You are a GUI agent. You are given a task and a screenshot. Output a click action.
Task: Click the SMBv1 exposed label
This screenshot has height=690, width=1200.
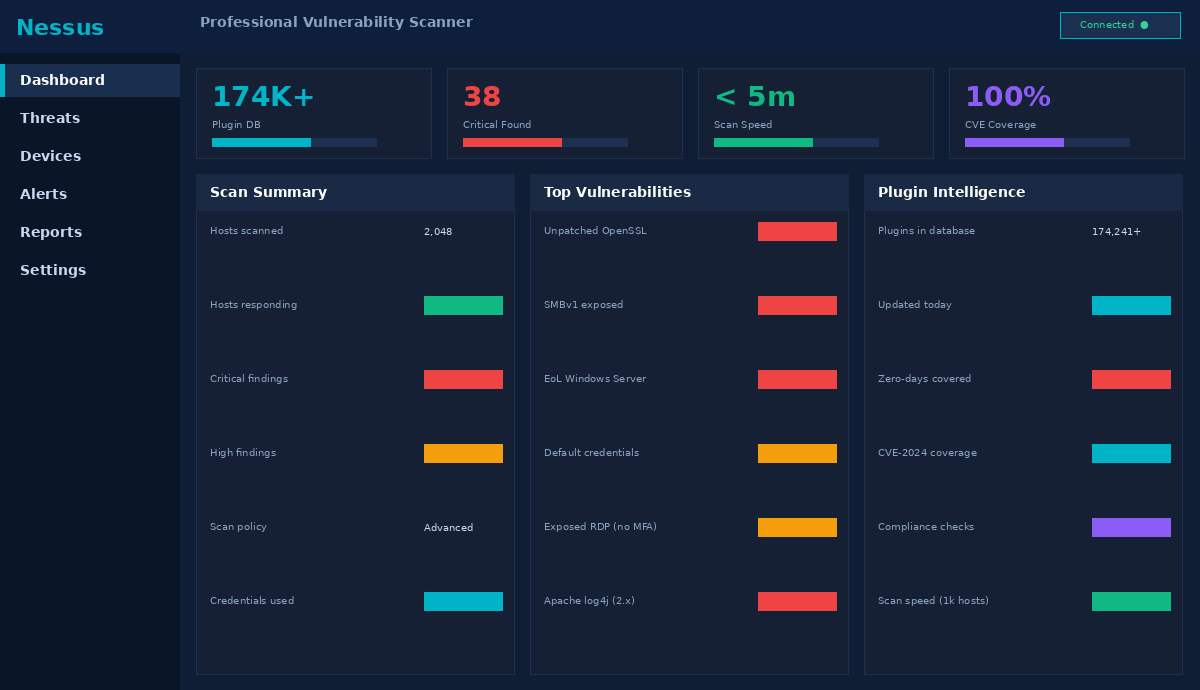583,305
